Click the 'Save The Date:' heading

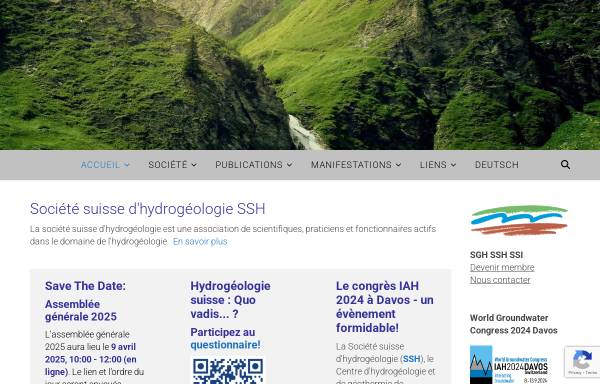click(85, 286)
